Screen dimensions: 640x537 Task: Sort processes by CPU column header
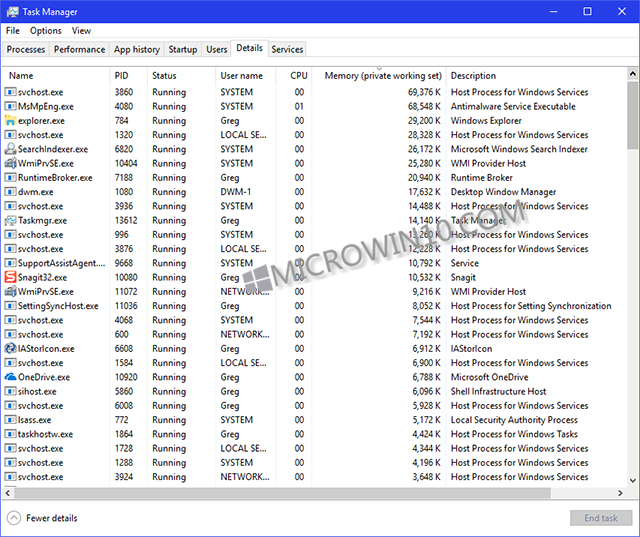point(298,76)
